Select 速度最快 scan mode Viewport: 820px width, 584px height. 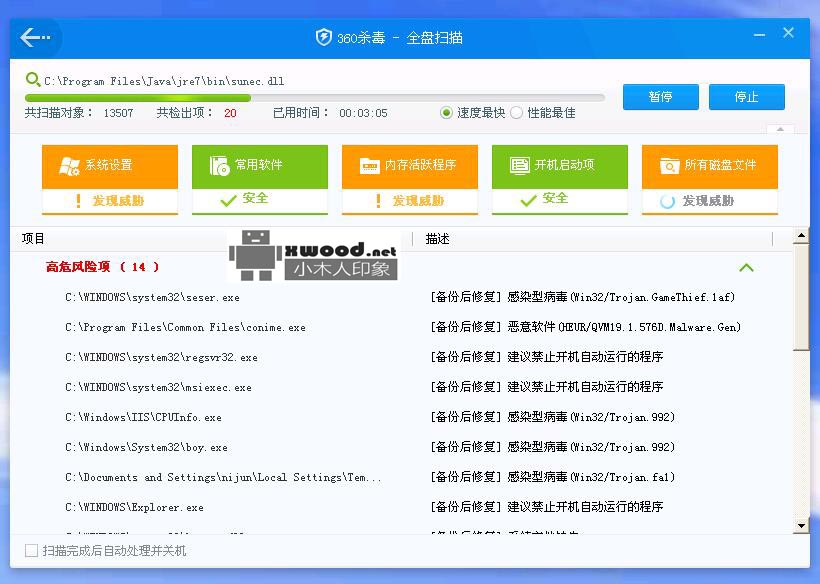pos(446,112)
